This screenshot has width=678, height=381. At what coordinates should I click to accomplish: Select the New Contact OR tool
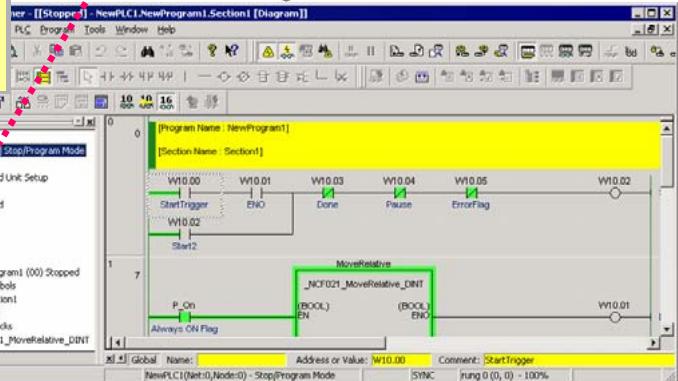(146, 77)
